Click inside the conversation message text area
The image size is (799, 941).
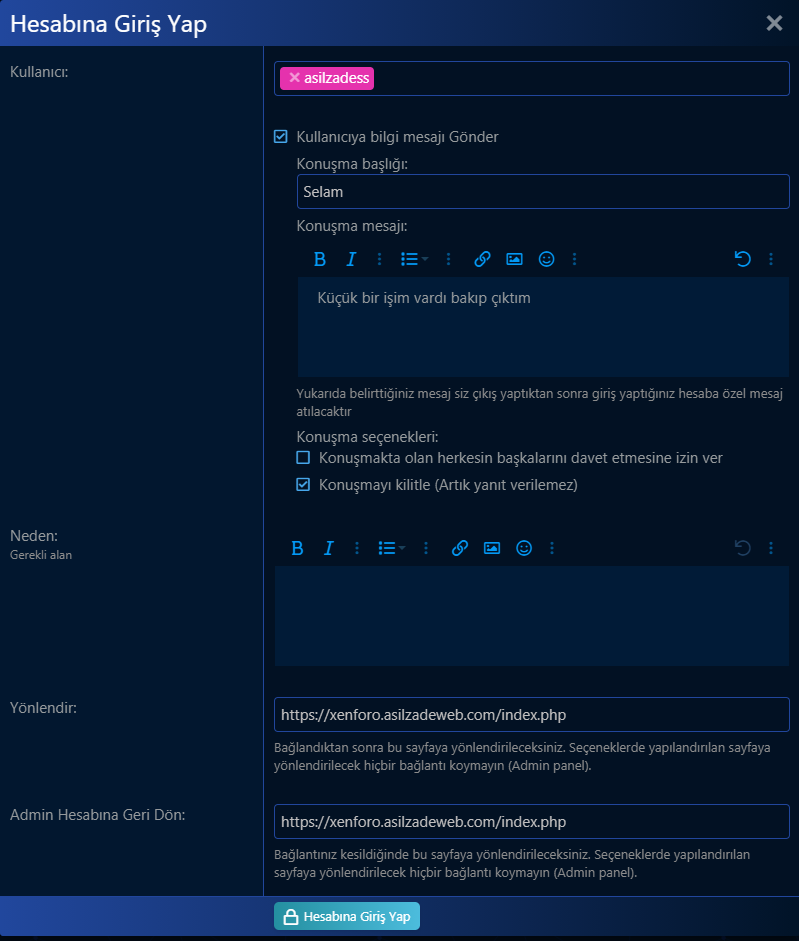pyautogui.click(x=543, y=326)
